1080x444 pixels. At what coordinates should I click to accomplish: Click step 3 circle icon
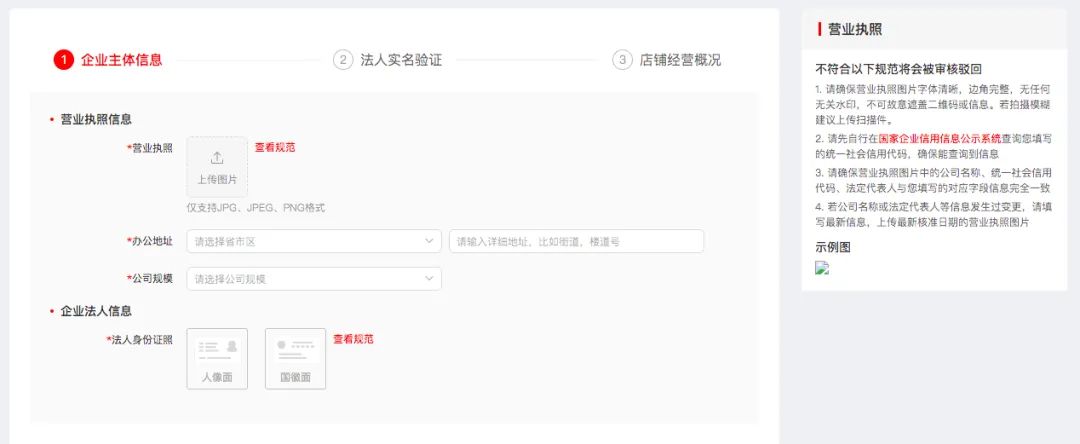[x=622, y=60]
